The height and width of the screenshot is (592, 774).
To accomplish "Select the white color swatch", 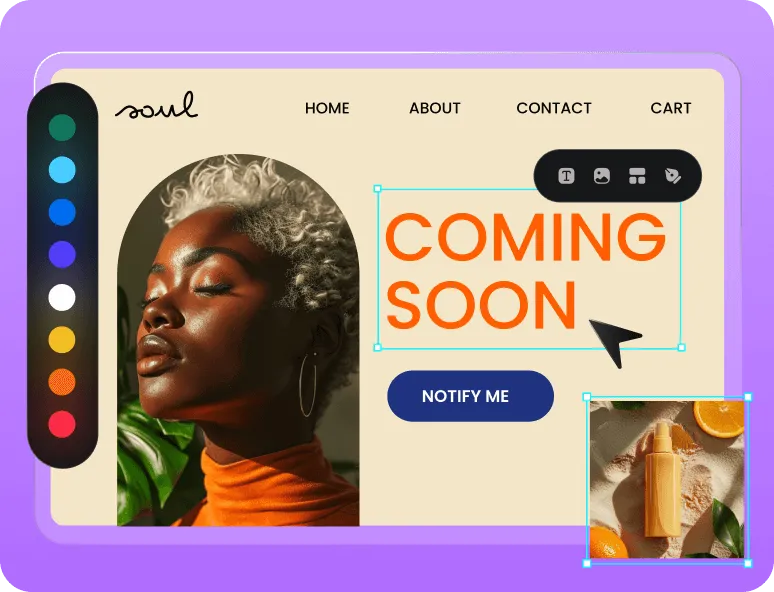I will (x=62, y=297).
